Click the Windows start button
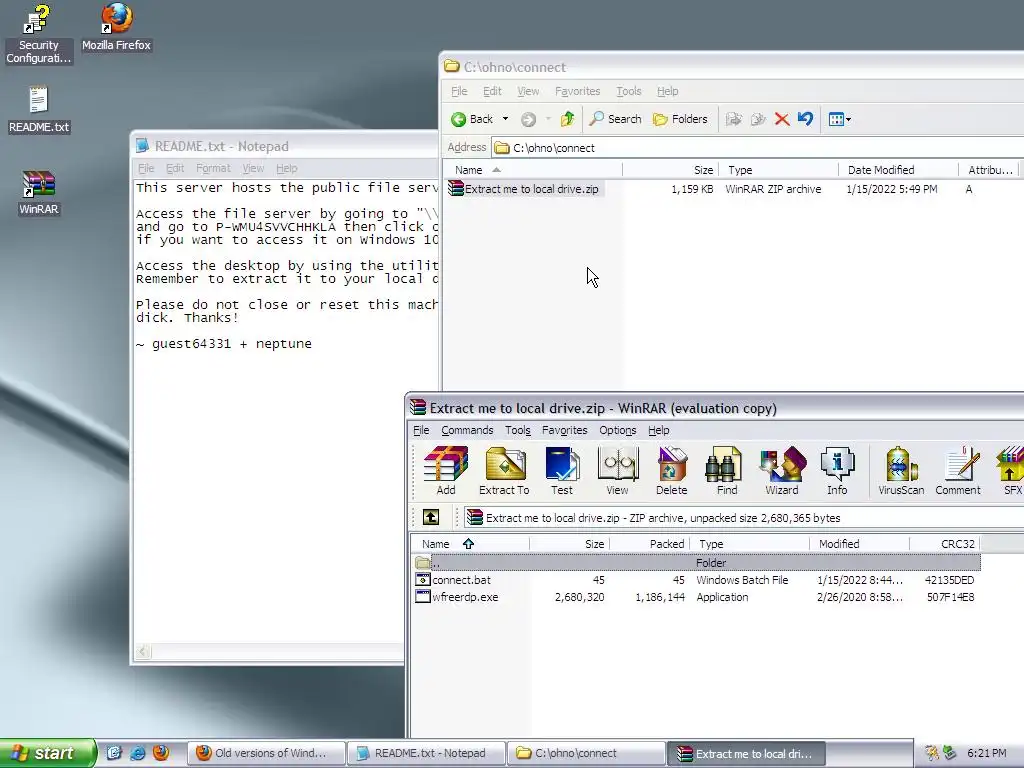The image size is (1024, 768). coord(48,753)
